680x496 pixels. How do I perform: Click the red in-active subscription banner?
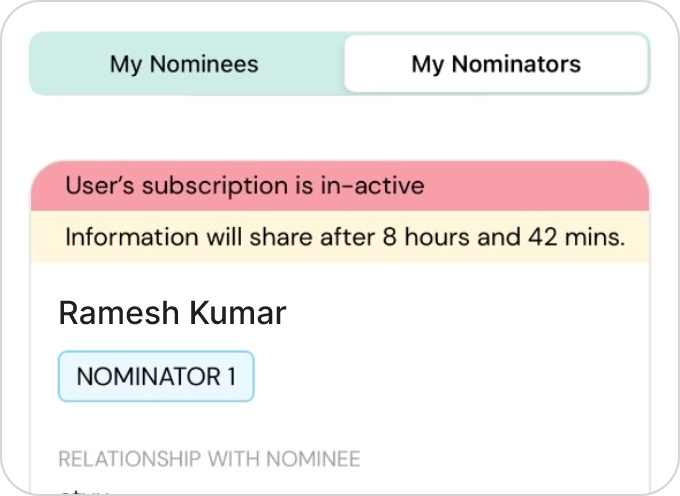(340, 186)
